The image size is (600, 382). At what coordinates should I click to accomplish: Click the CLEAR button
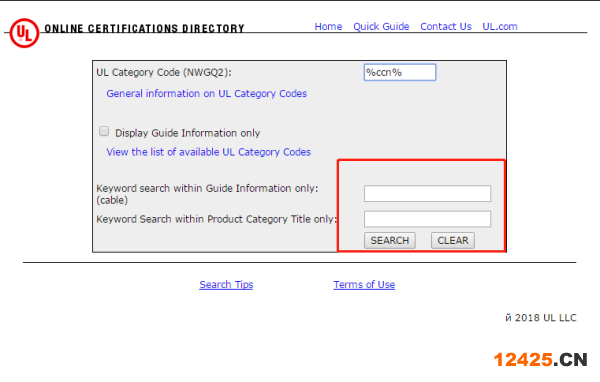click(x=453, y=240)
